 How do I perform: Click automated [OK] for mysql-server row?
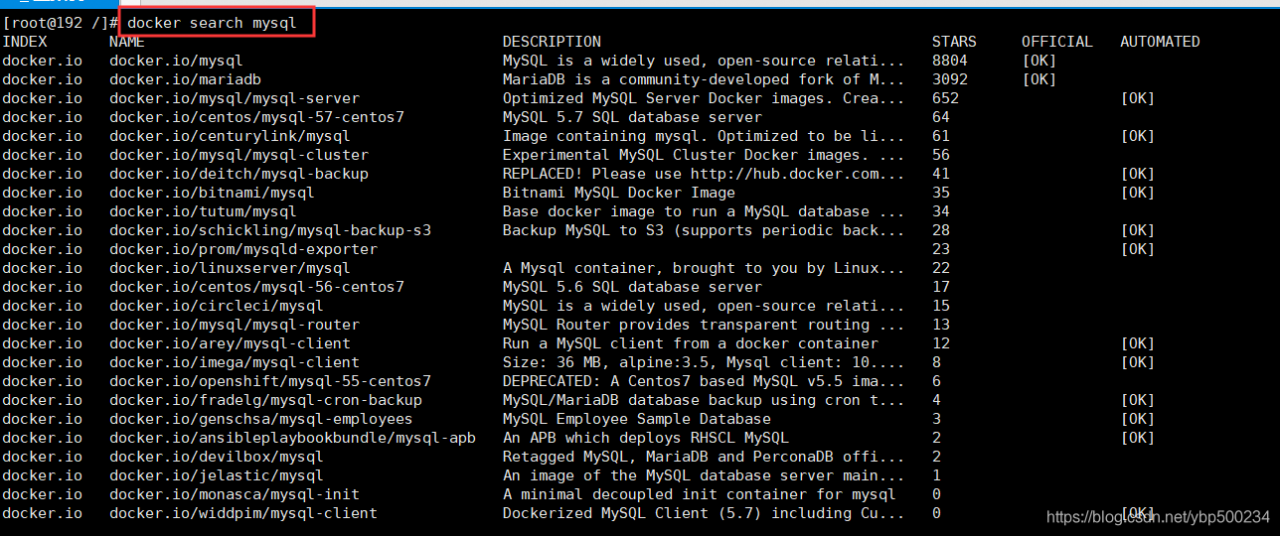click(1138, 99)
